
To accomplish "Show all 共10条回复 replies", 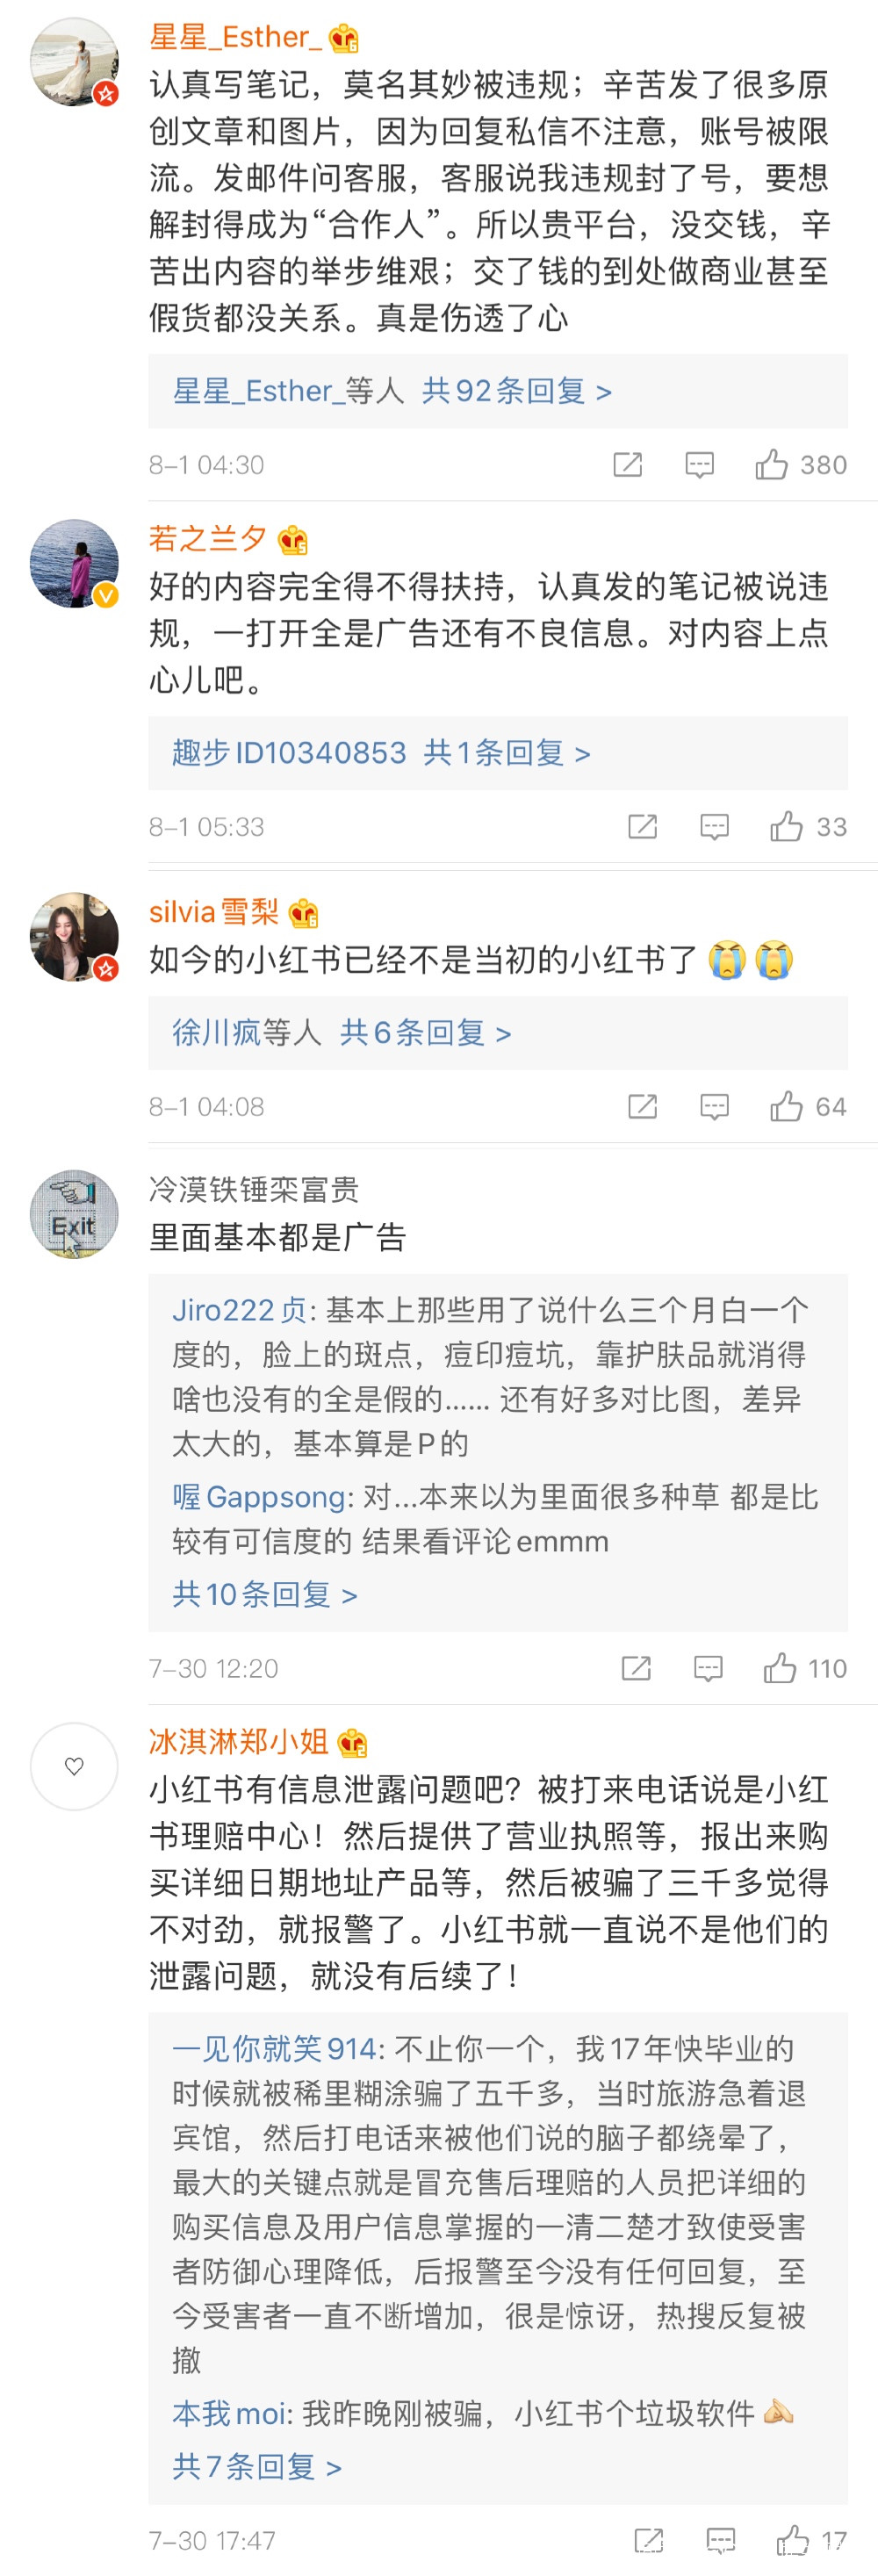I will tap(264, 1595).
